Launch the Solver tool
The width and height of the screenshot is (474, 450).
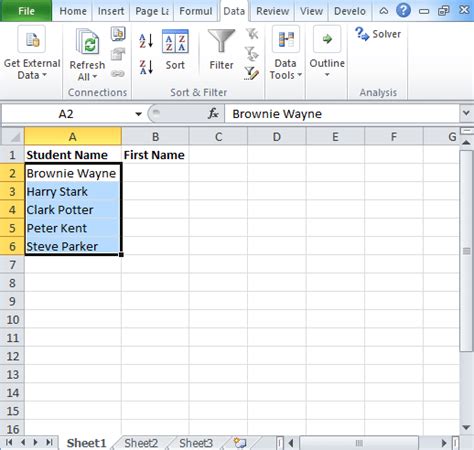pyautogui.click(x=378, y=34)
